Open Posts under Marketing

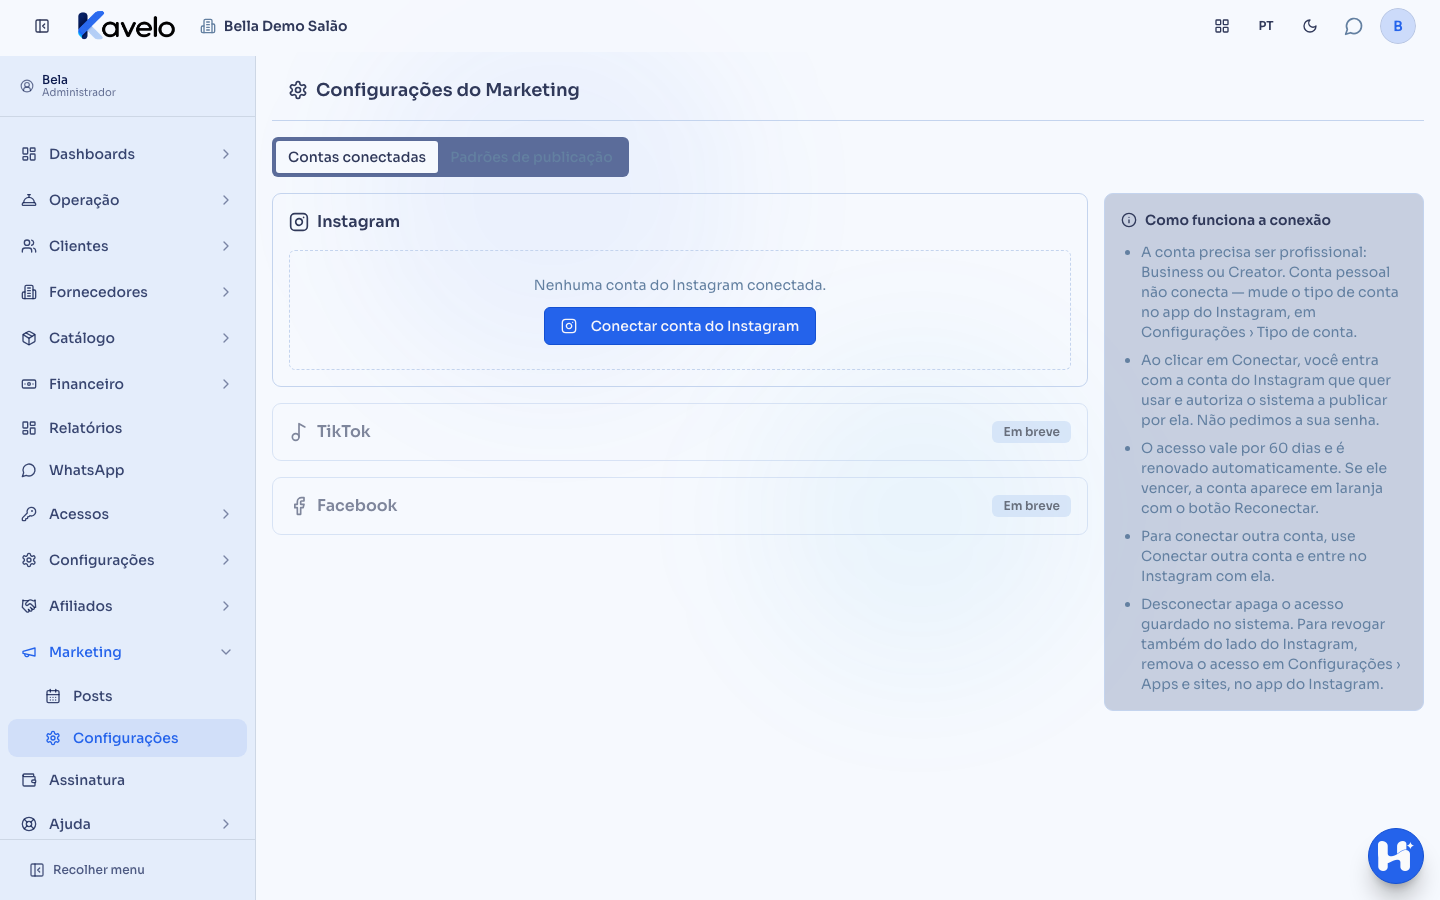[x=128, y=696]
